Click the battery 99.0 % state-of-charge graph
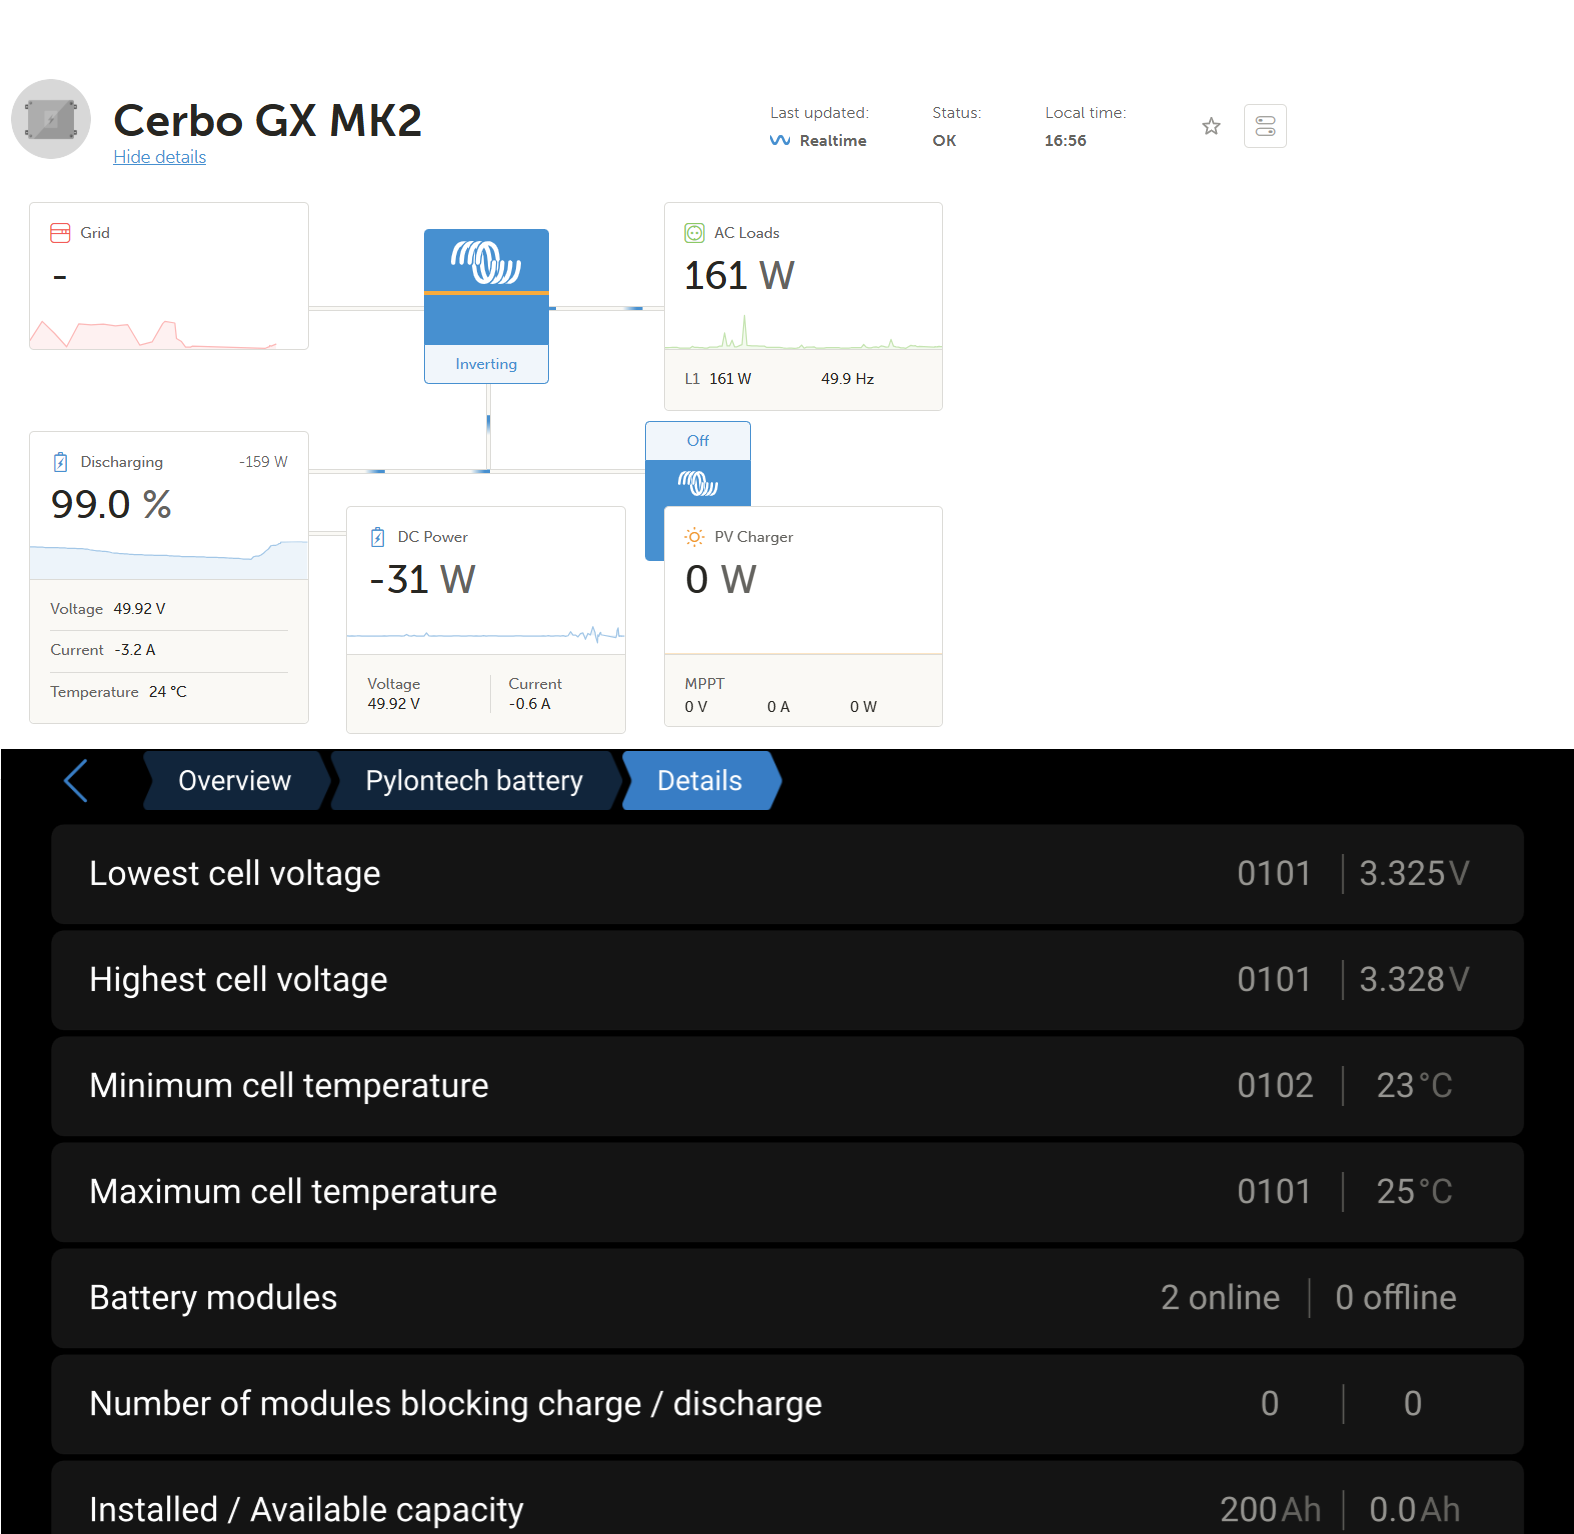The width and height of the screenshot is (1574, 1534). point(168,558)
